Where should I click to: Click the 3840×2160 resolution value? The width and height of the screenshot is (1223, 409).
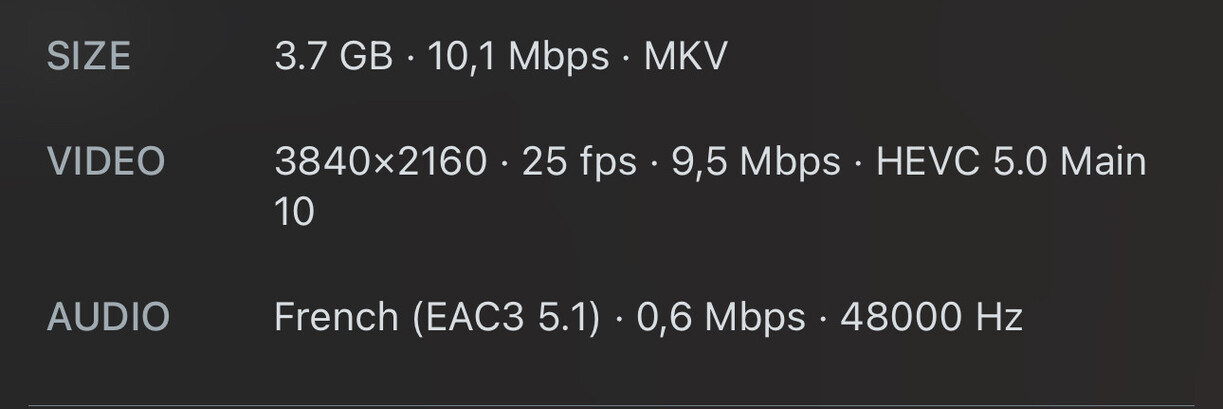point(380,162)
